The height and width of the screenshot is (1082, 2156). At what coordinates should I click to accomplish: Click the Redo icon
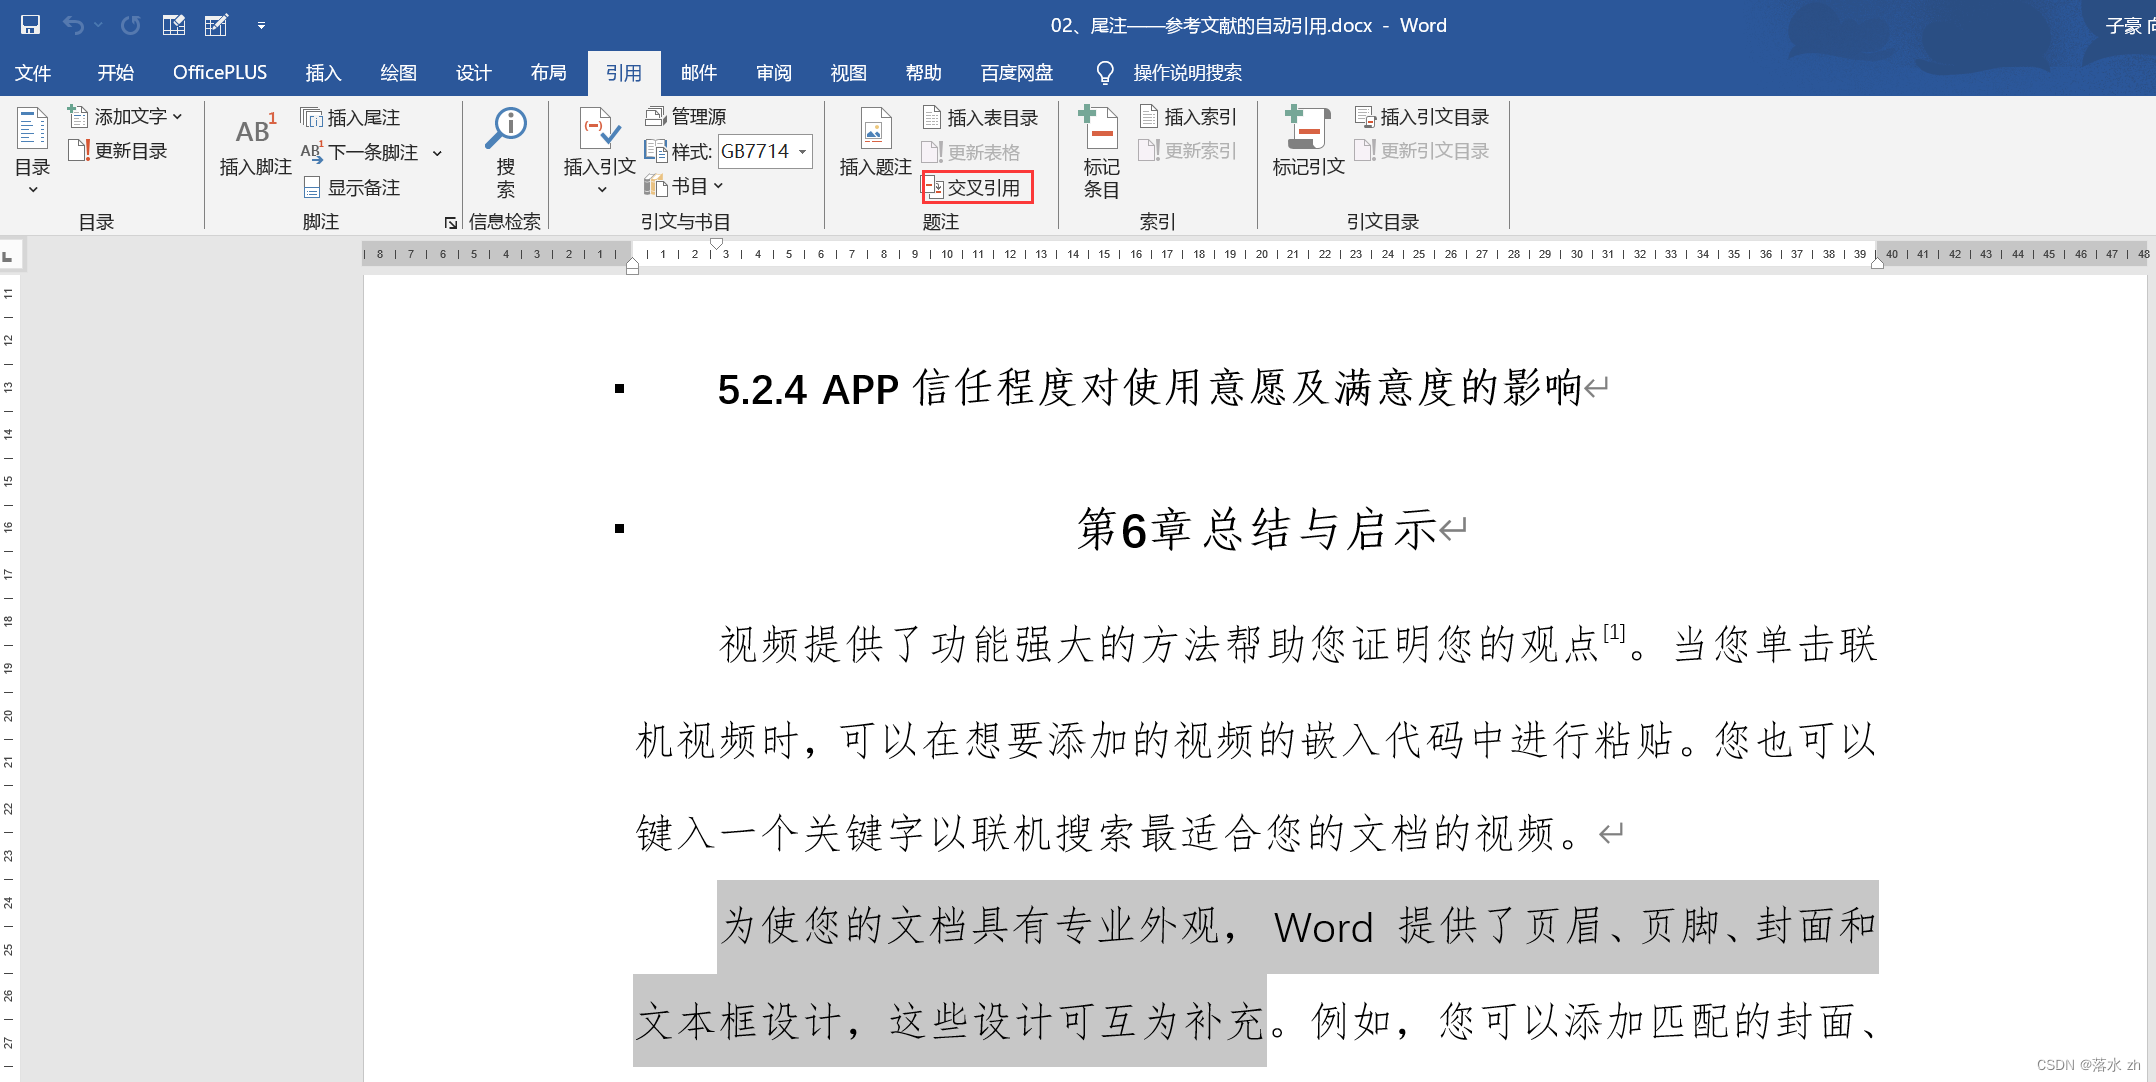pyautogui.click(x=131, y=25)
